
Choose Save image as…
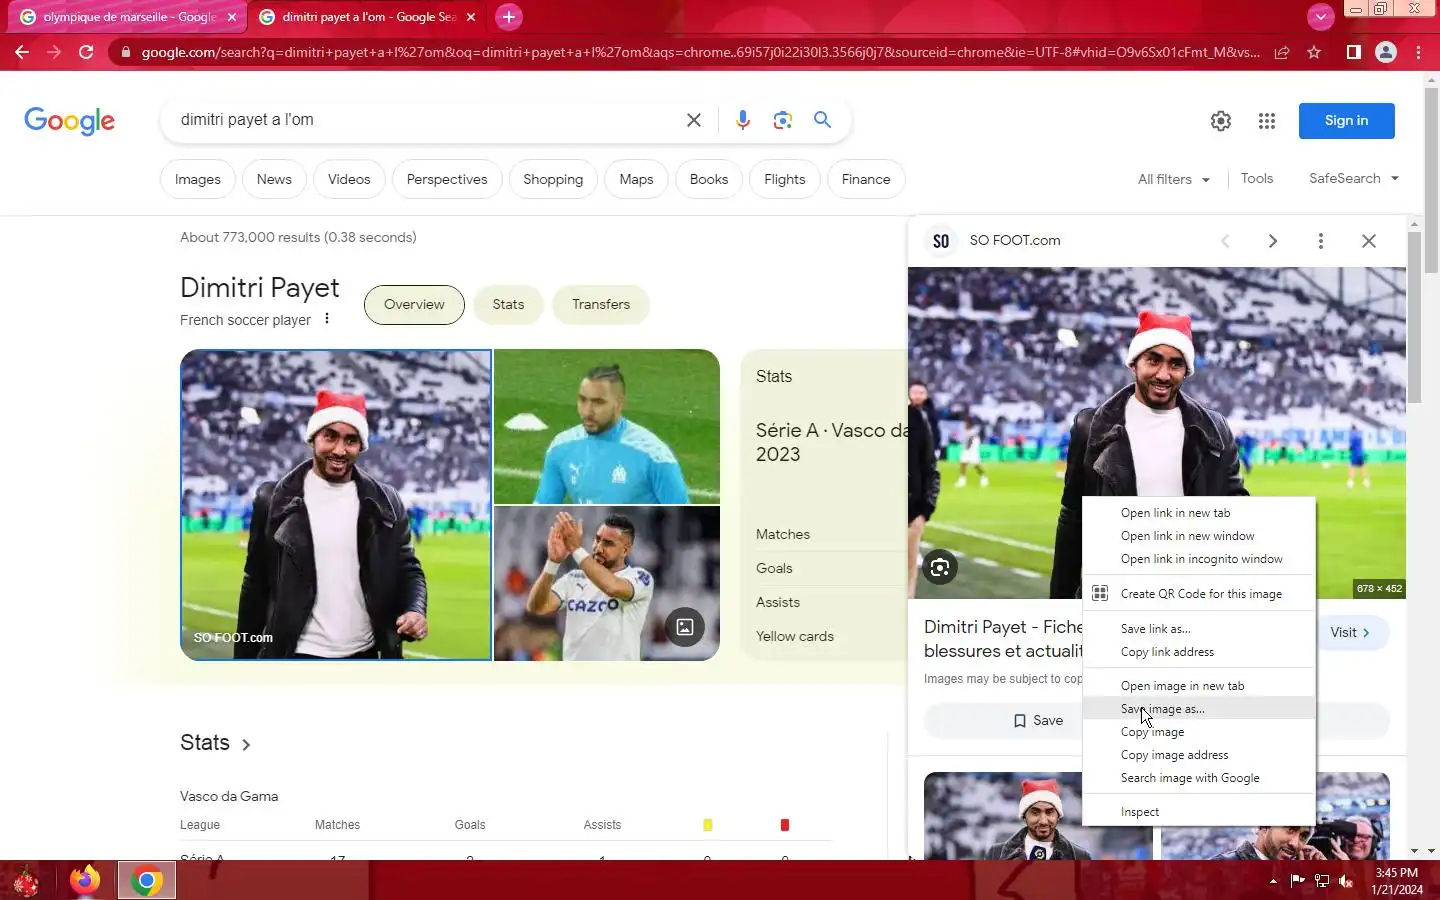tap(1199, 709)
